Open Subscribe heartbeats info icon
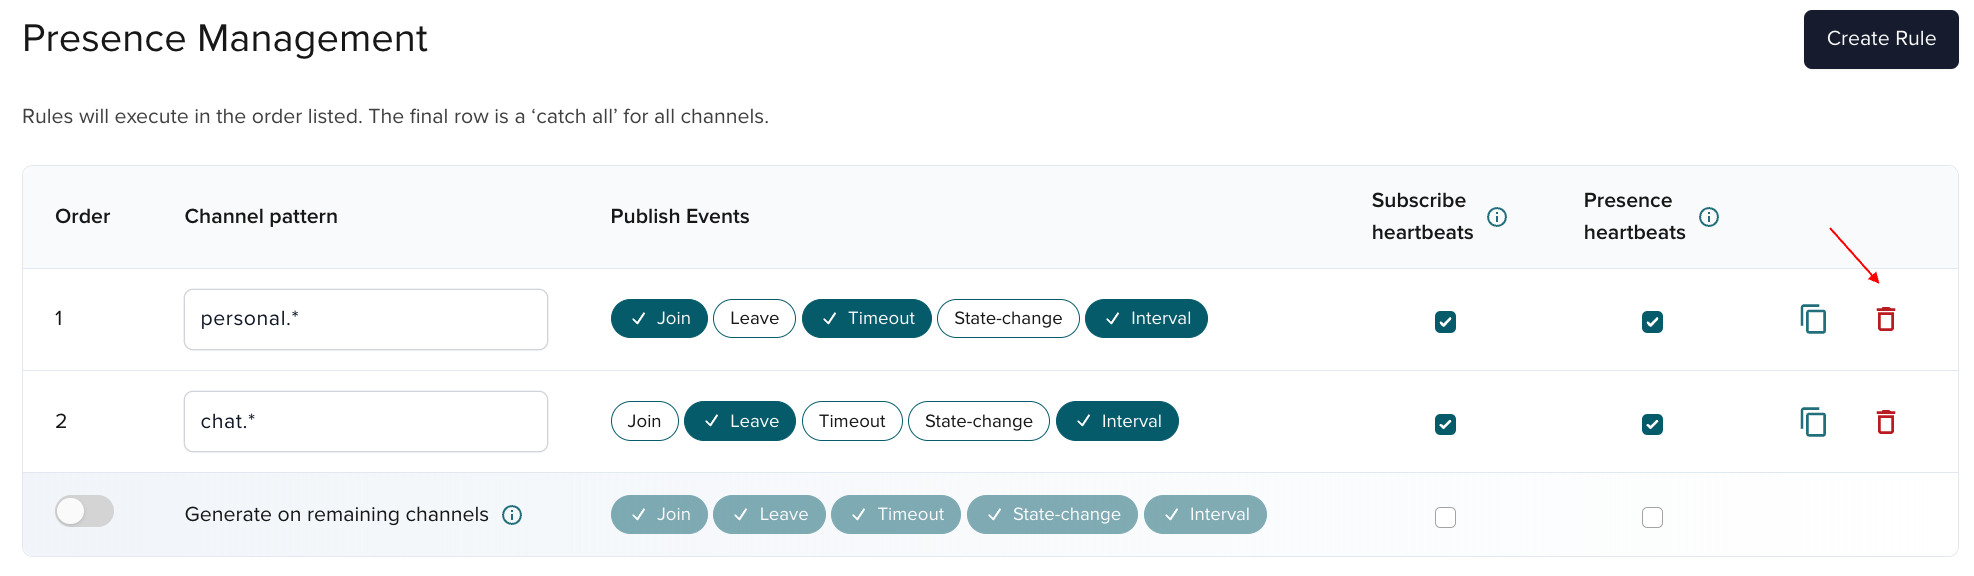Viewport: 1974px width, 576px height. [1497, 217]
